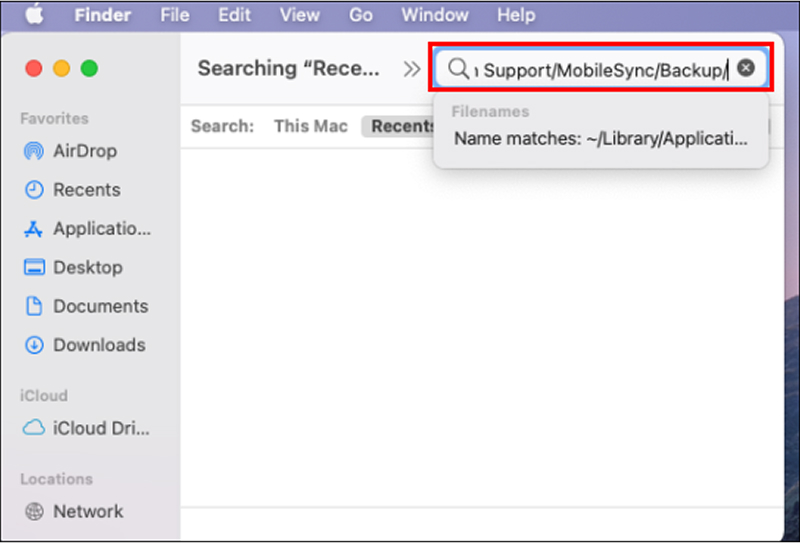The height and width of the screenshot is (543, 800).
Task: Click the Network globe icon
Action: click(x=34, y=511)
